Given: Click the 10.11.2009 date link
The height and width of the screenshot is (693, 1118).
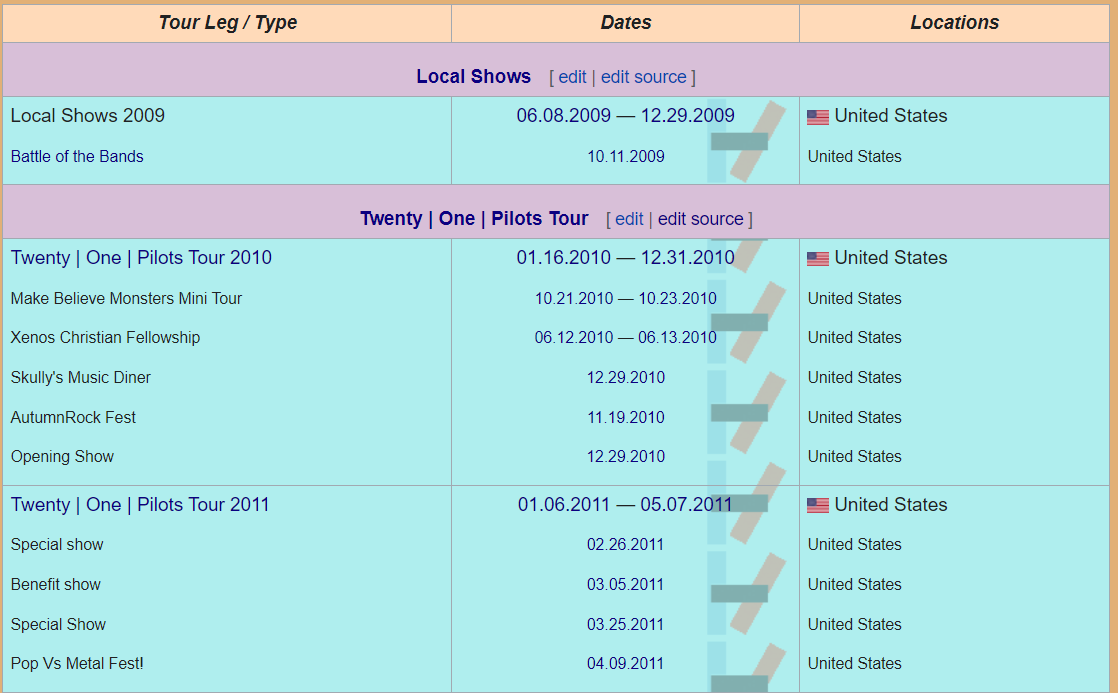Looking at the screenshot, I should click(x=625, y=156).
